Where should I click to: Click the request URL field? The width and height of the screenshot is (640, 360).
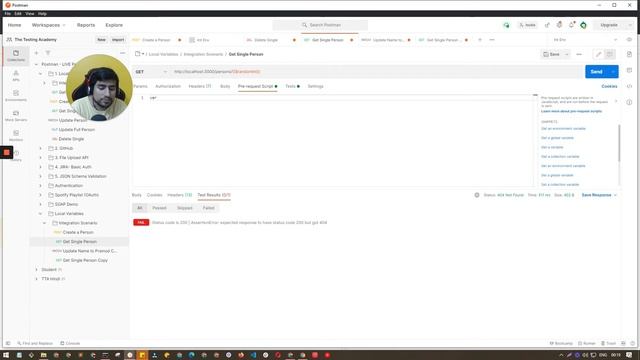pos(377,71)
